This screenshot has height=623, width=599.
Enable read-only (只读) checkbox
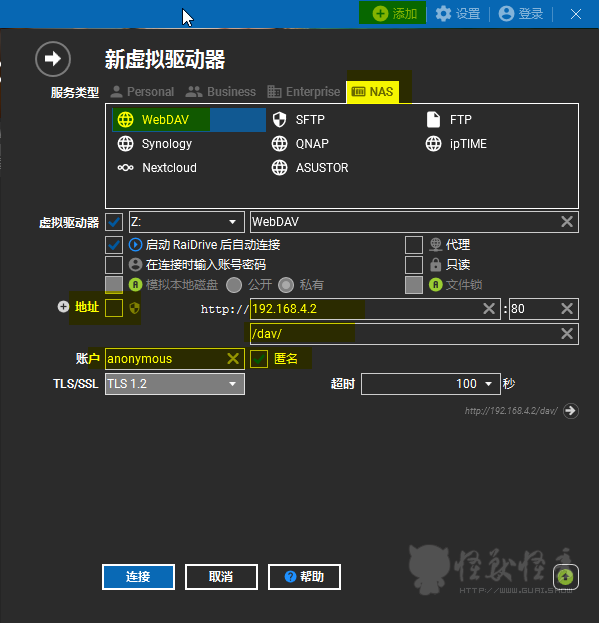pos(414,265)
